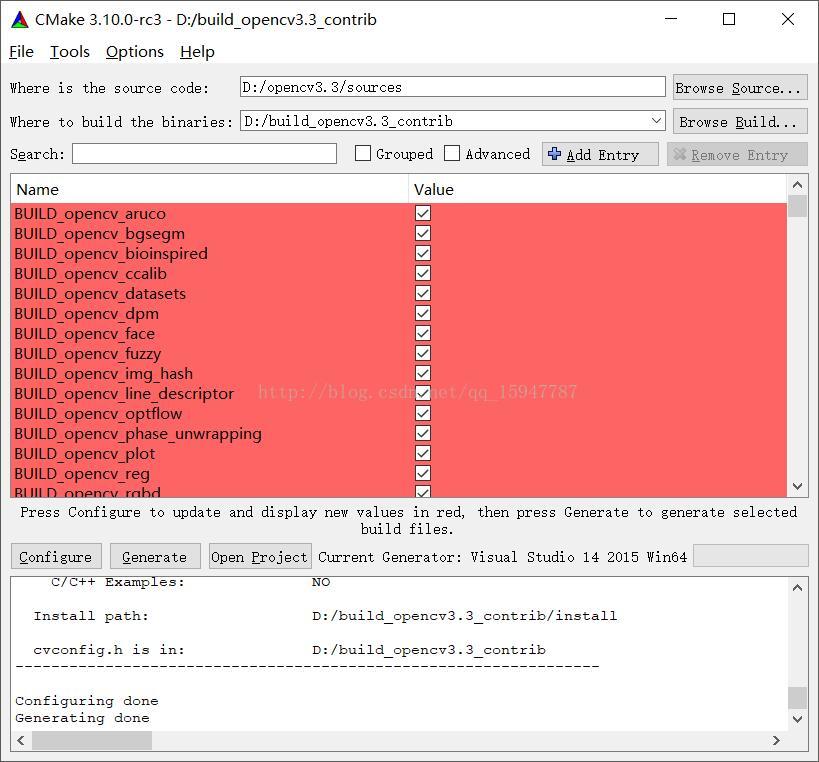819x762 pixels.
Task: Select the BUILD_opencv_ccalib entry name
Action: coord(91,274)
